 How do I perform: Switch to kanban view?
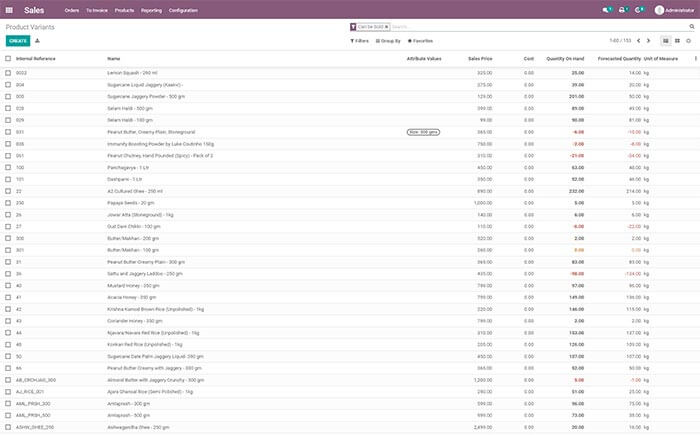[x=677, y=41]
